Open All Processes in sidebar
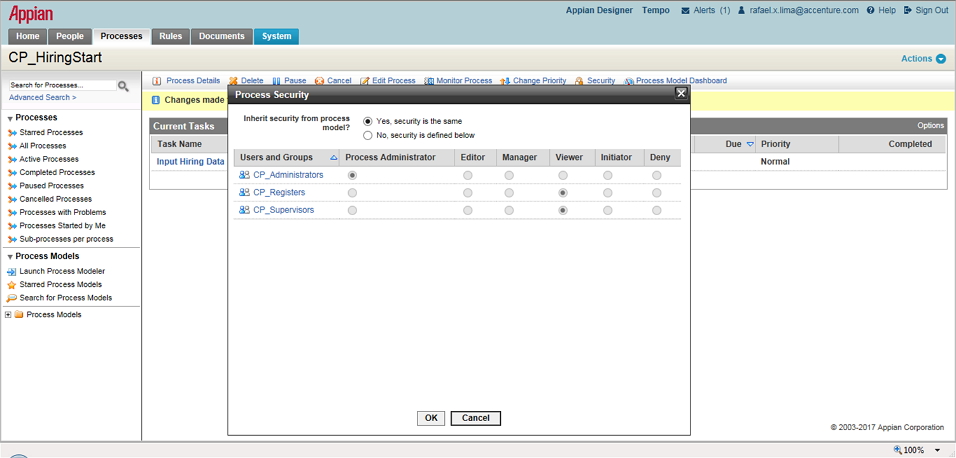This screenshot has width=956, height=458. (43, 146)
